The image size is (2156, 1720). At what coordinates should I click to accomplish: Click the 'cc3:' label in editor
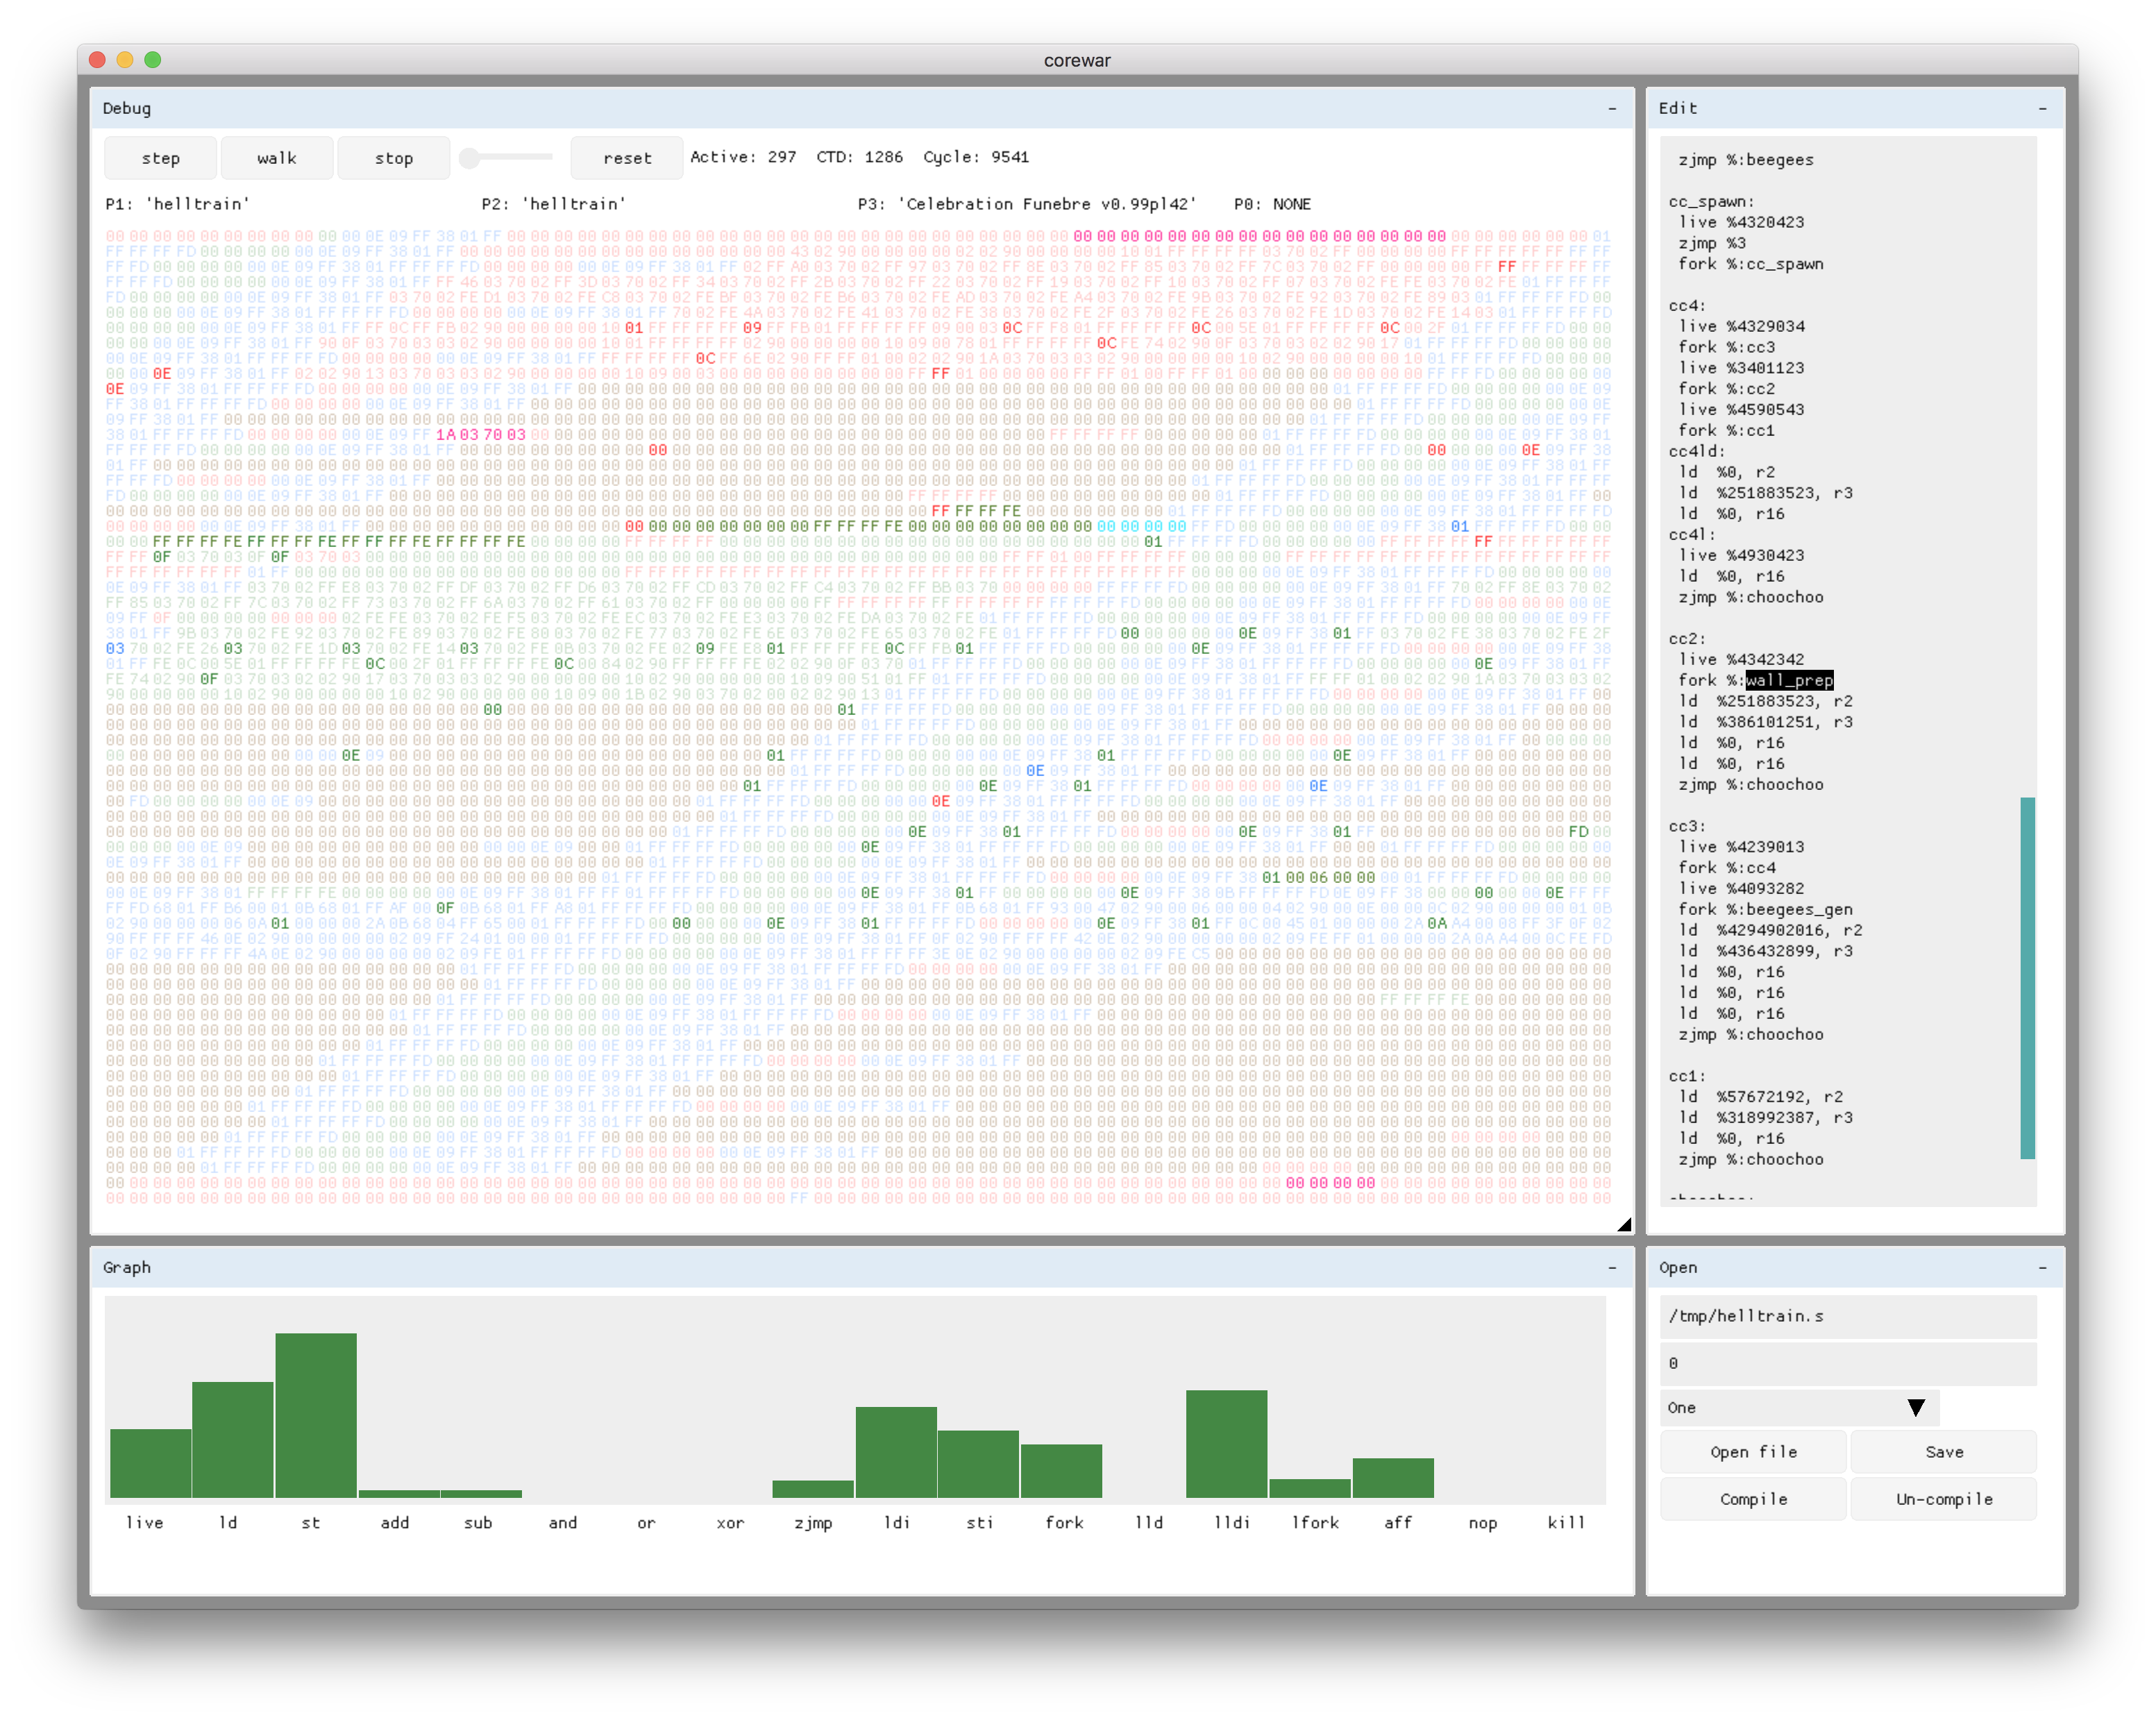coord(1687,826)
